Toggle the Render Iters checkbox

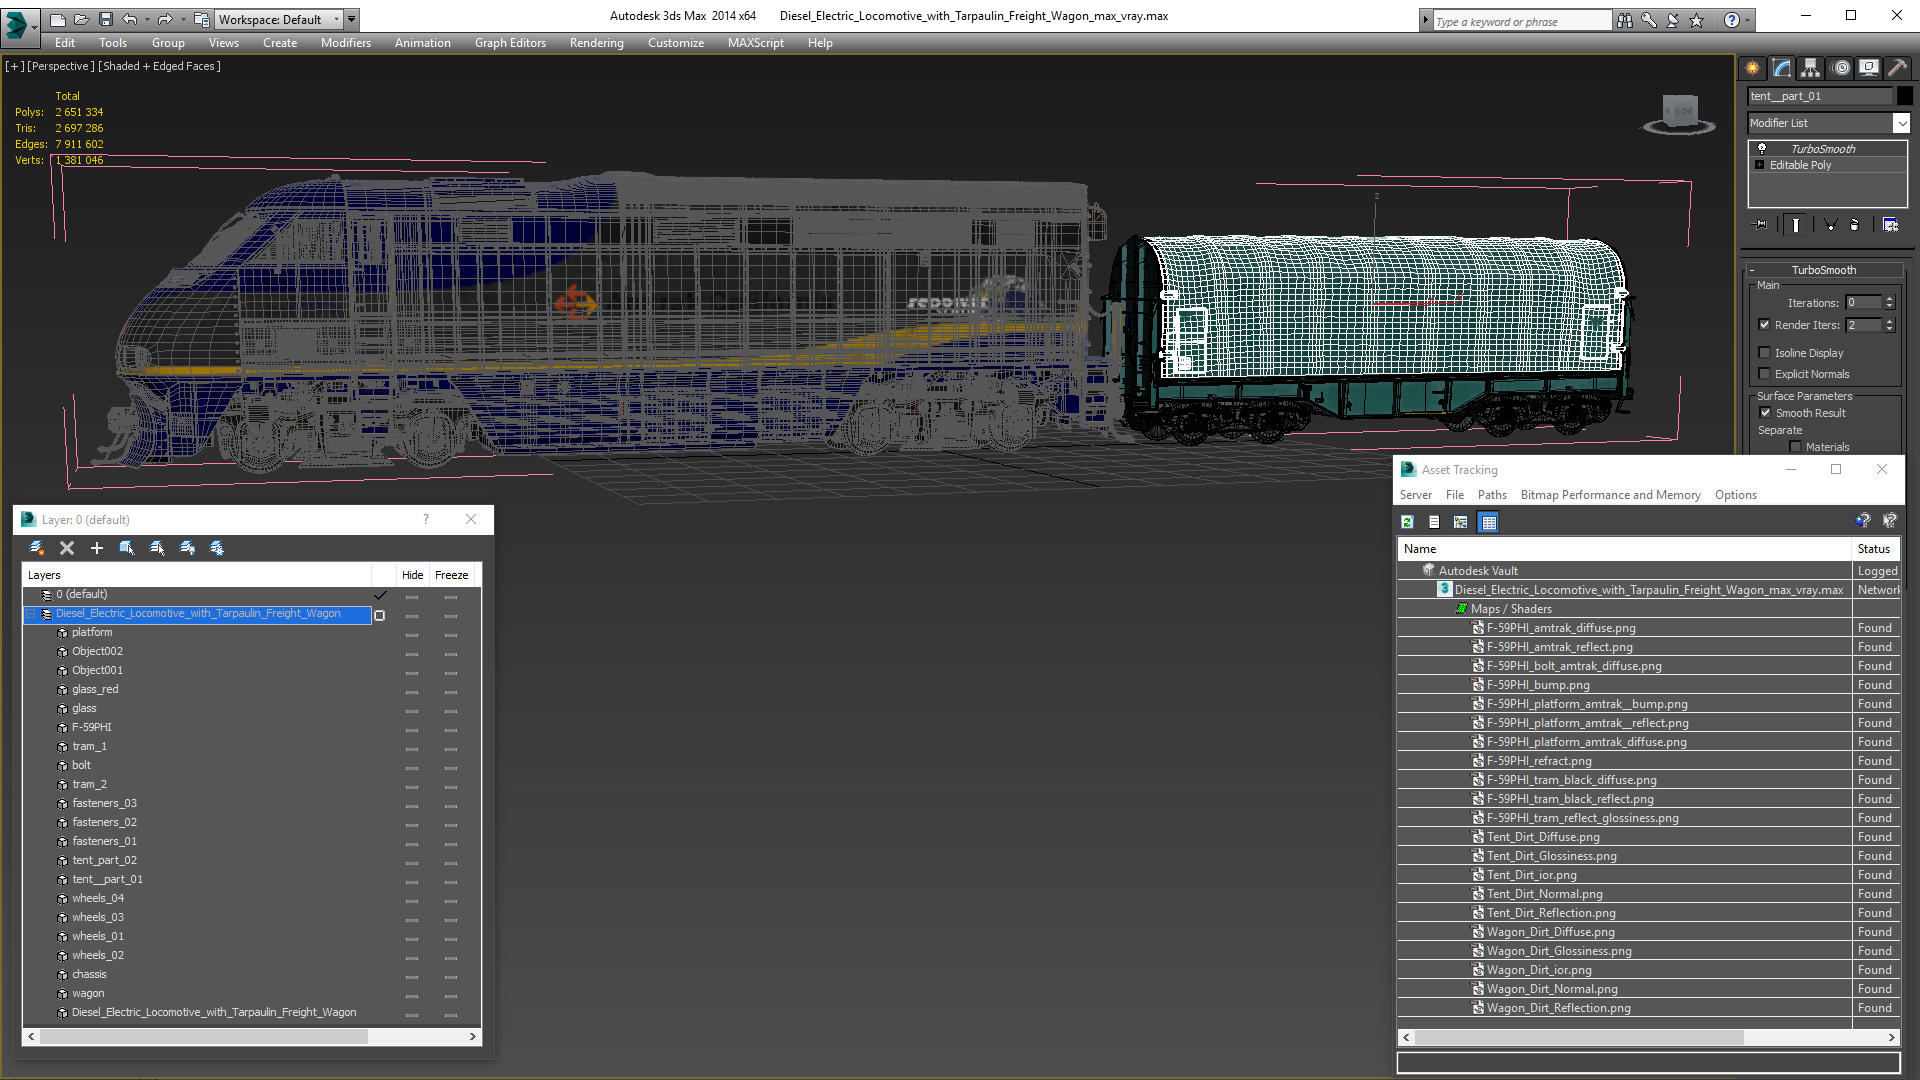[1765, 325]
